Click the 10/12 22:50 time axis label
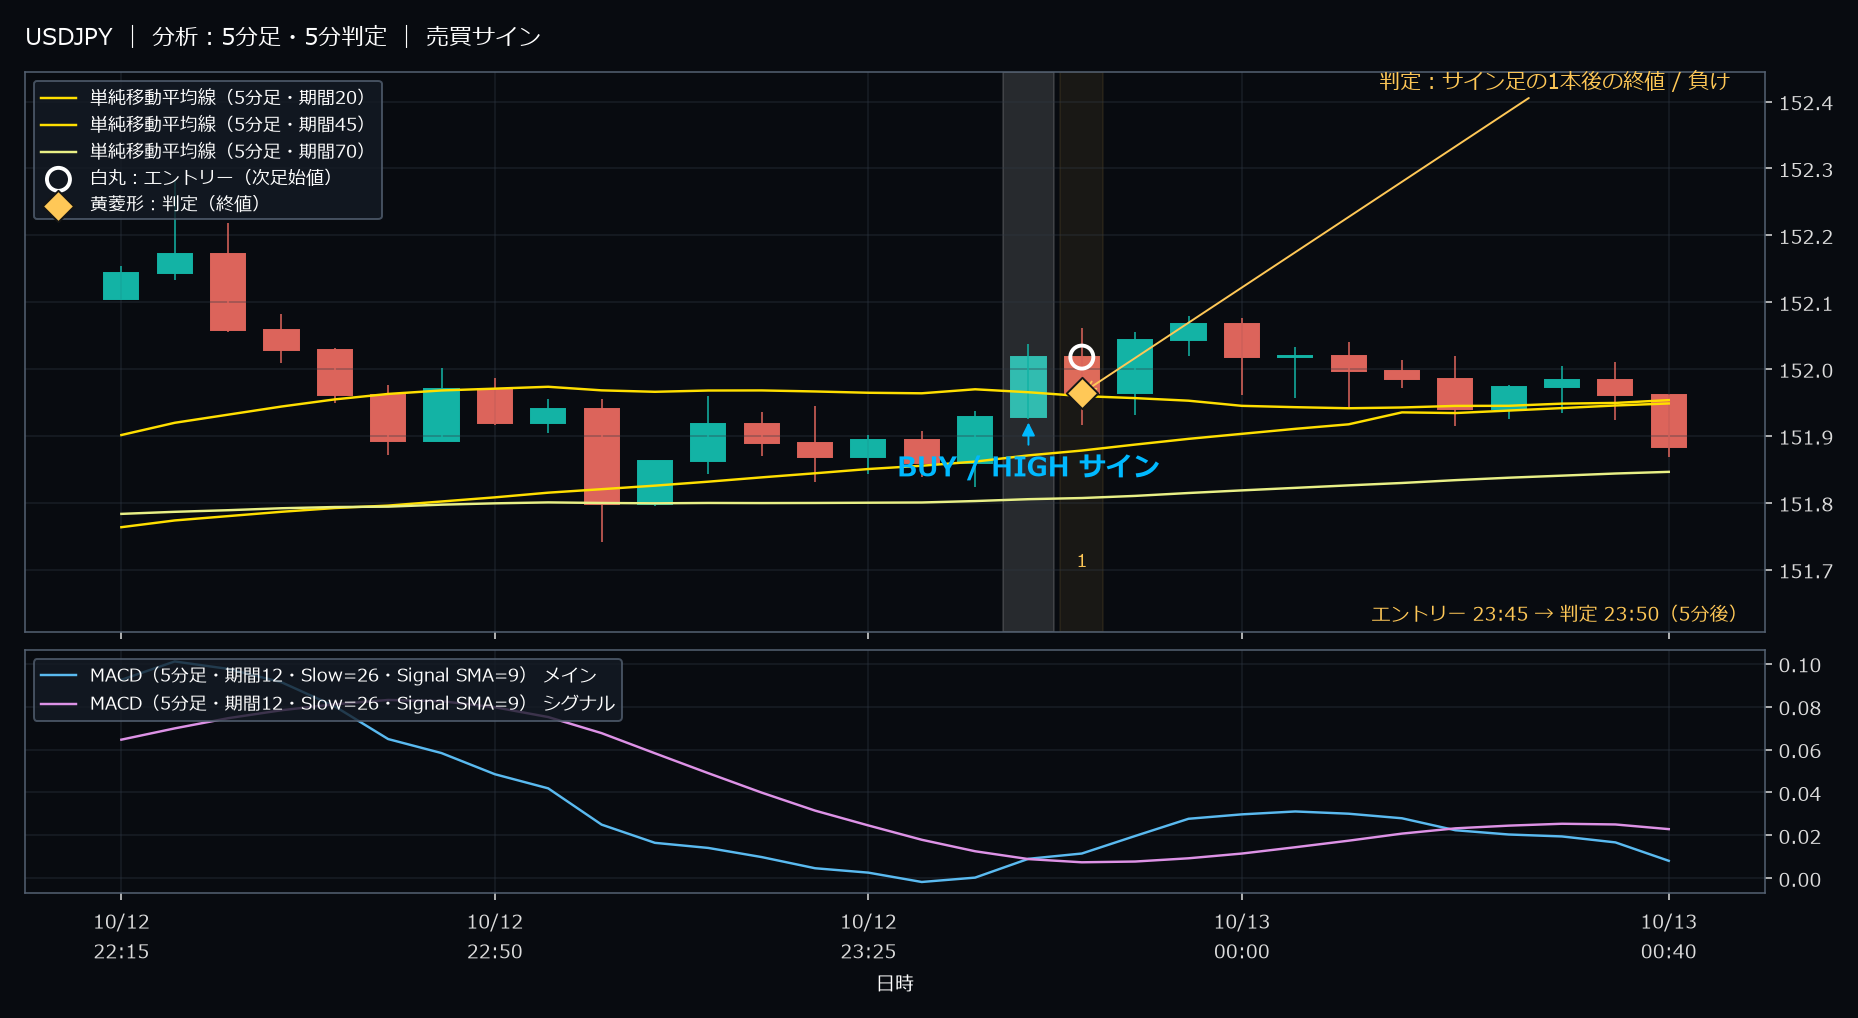This screenshot has height=1018, width=1858. pyautogui.click(x=495, y=937)
